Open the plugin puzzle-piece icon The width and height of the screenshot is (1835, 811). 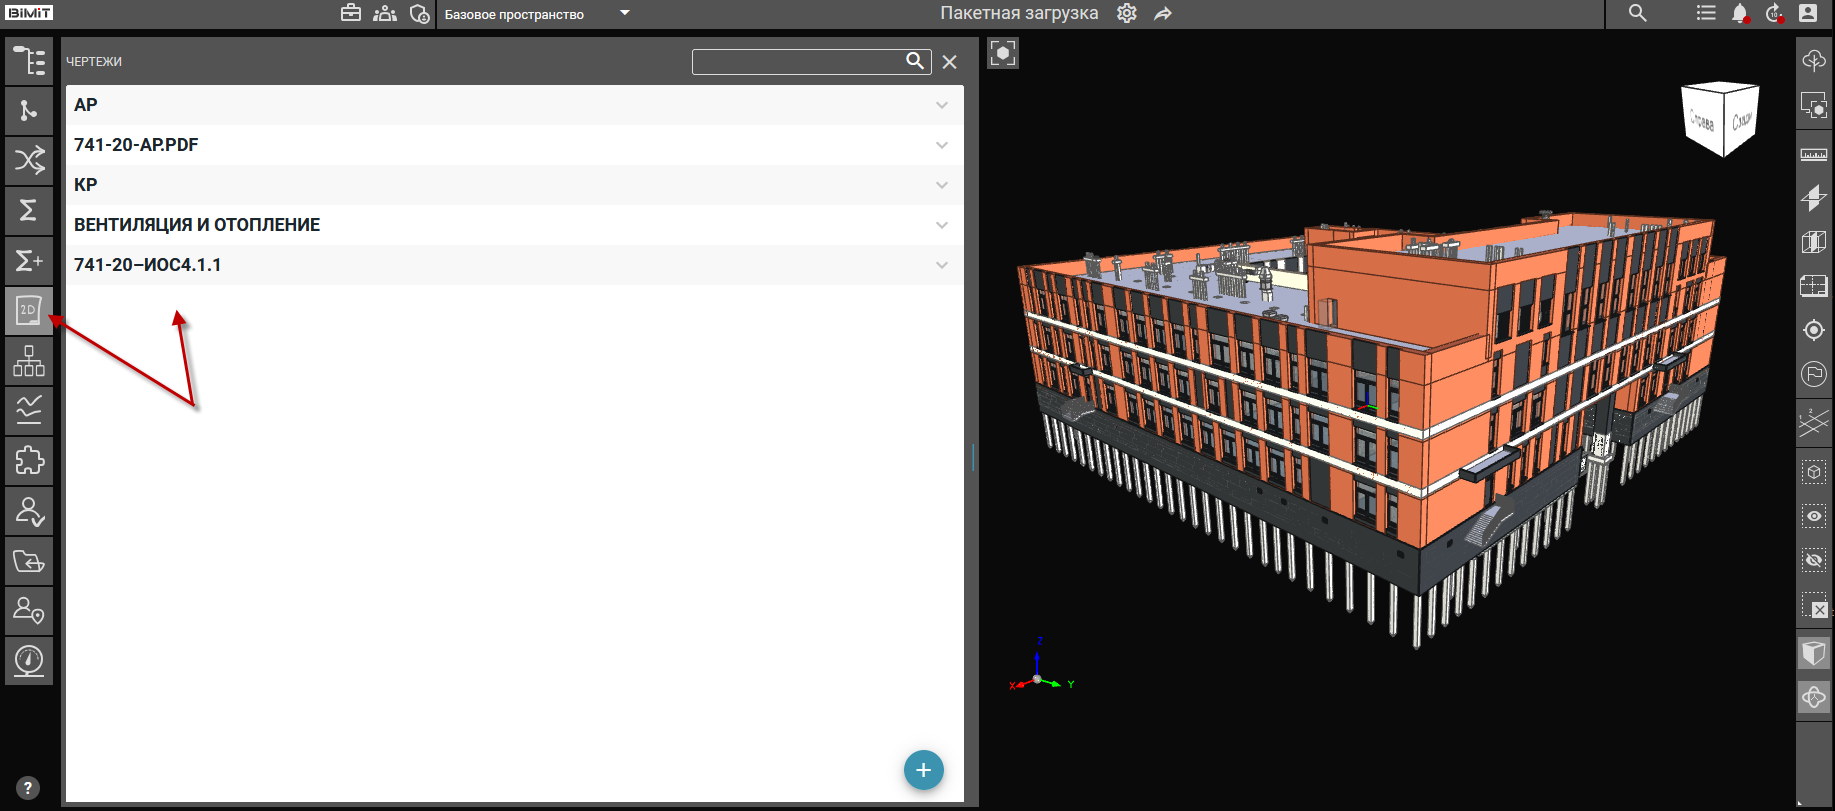[29, 461]
